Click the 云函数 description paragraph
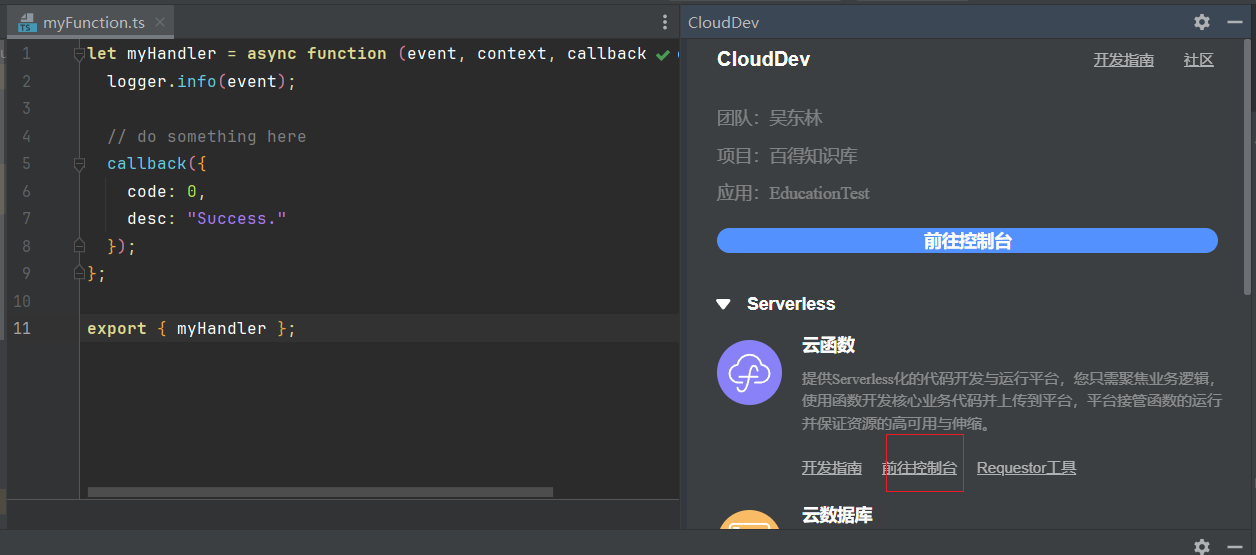The height and width of the screenshot is (555, 1256). (1011, 401)
